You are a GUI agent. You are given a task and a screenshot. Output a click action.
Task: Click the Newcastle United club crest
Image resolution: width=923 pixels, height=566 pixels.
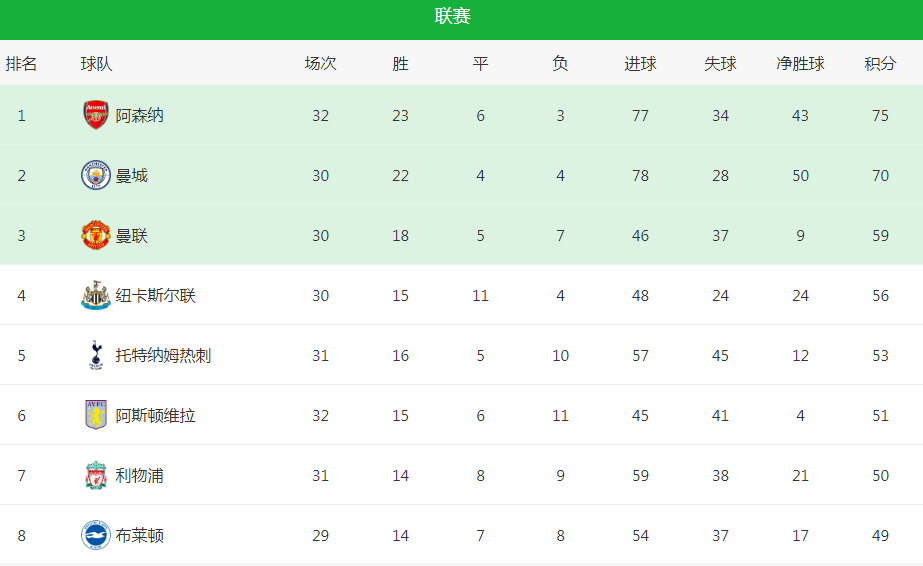tap(95, 295)
